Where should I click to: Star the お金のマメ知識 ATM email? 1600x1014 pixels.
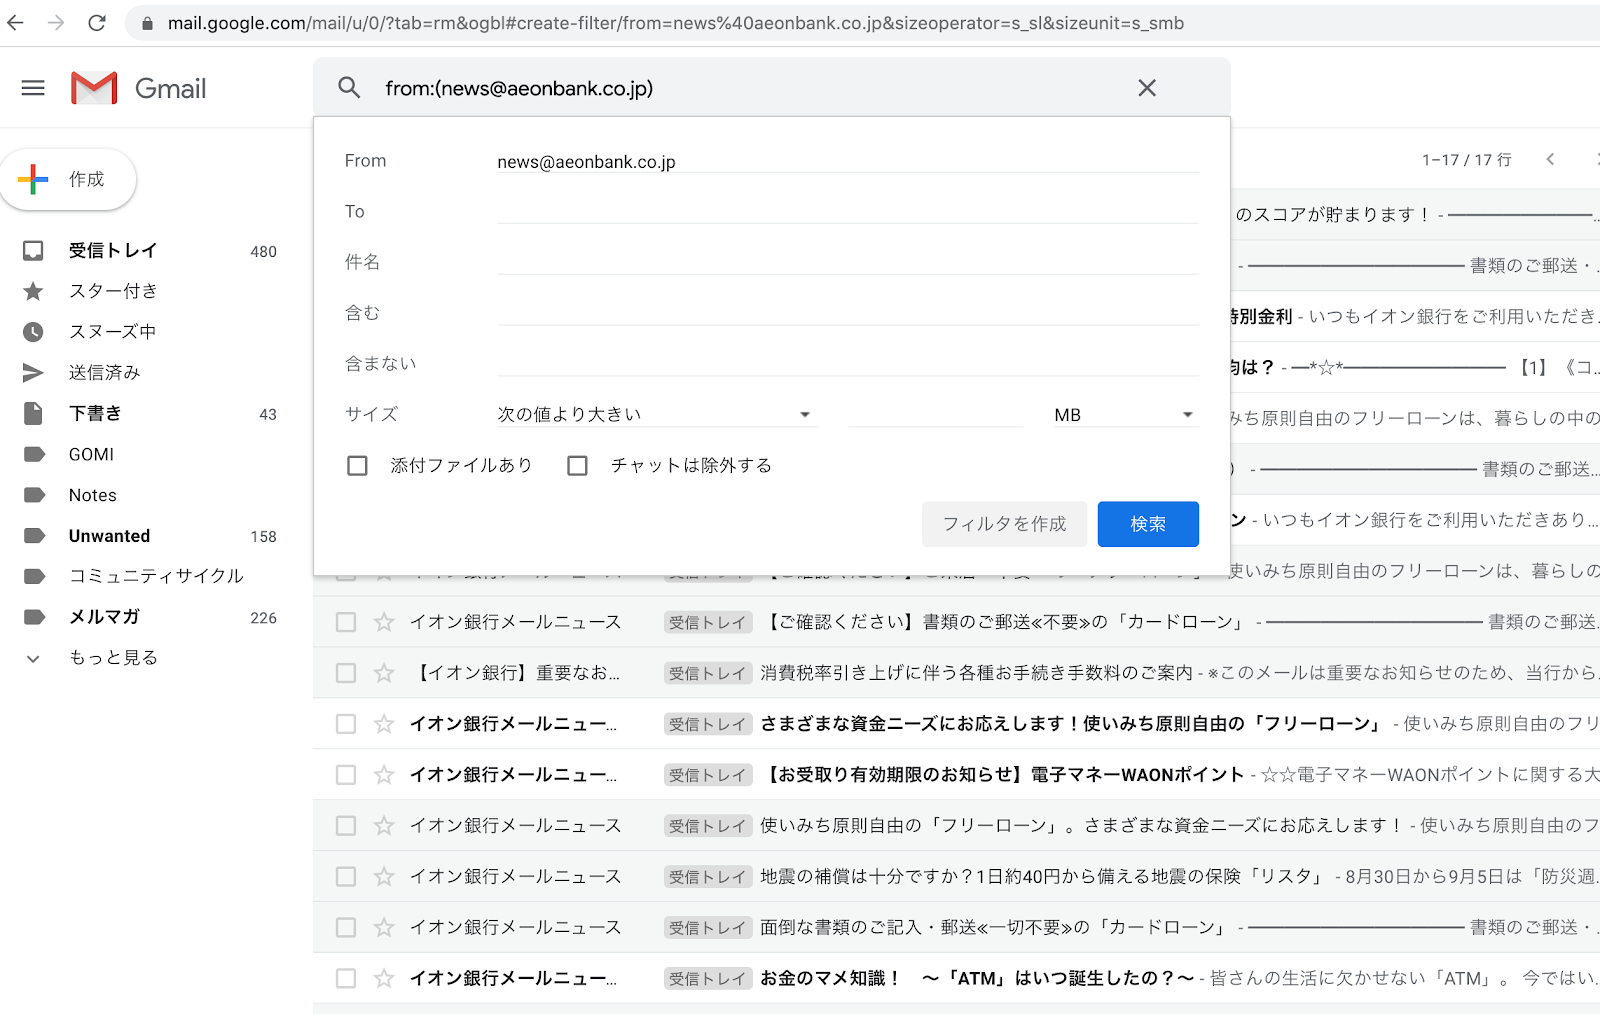384,979
